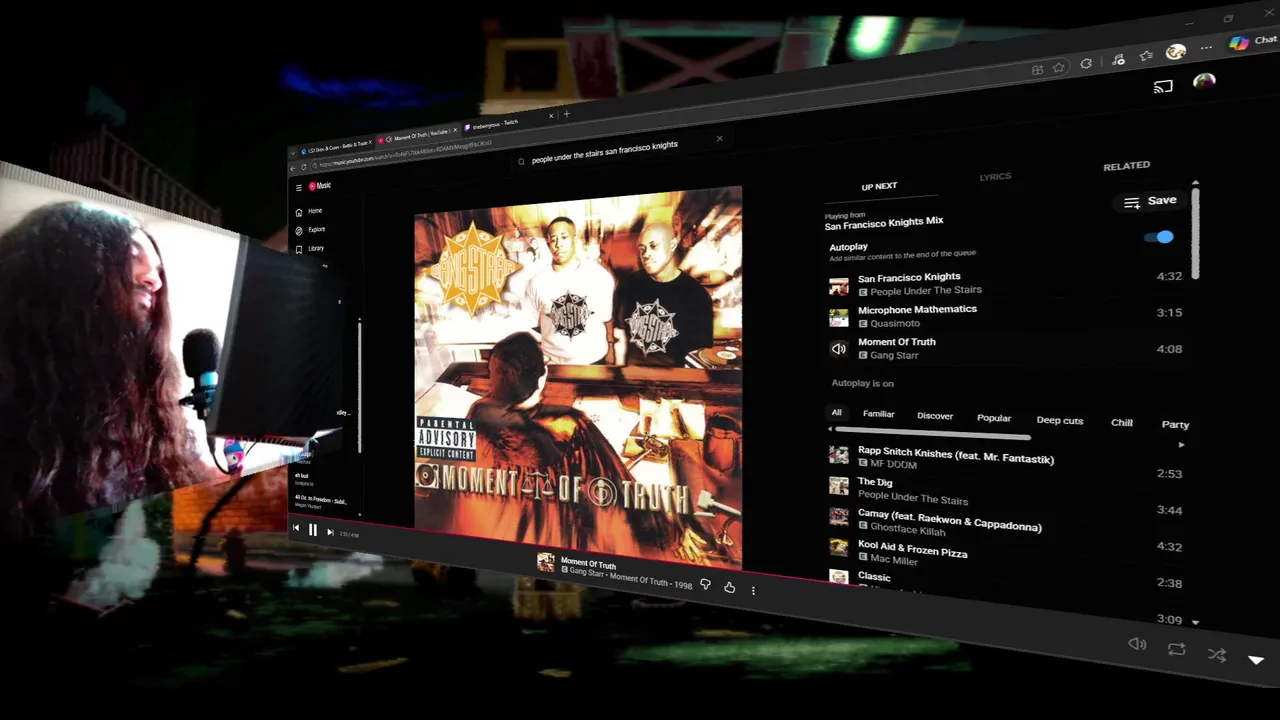The height and width of the screenshot is (720, 1280).
Task: Select the Chill filter chip
Action: click(1122, 423)
